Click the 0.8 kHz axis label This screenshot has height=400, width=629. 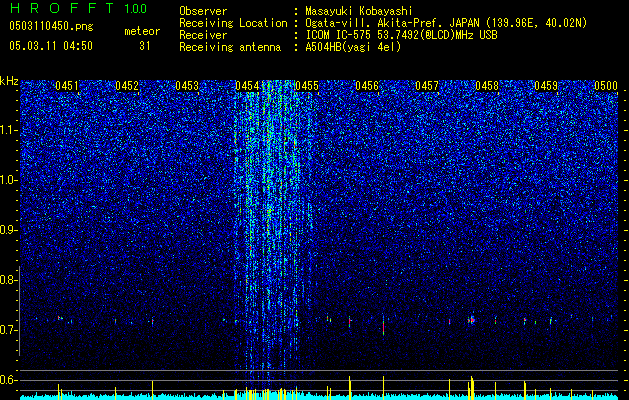[x=8, y=280]
